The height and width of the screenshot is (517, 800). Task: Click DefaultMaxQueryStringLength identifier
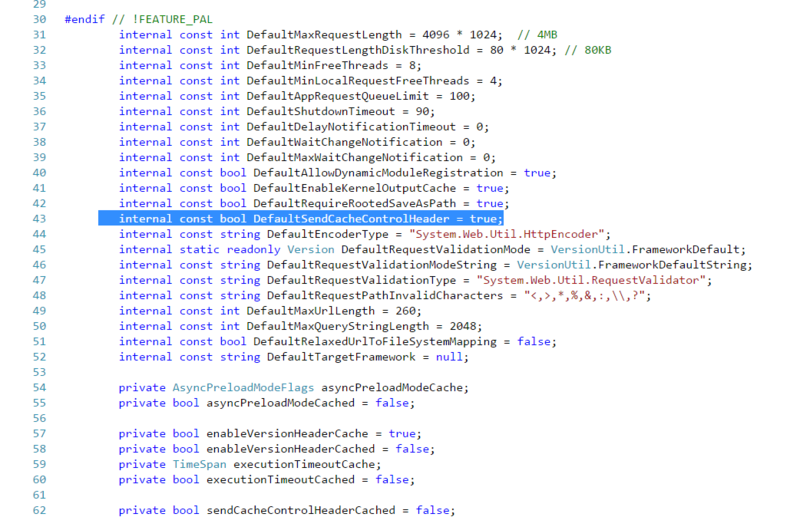[x=338, y=326]
